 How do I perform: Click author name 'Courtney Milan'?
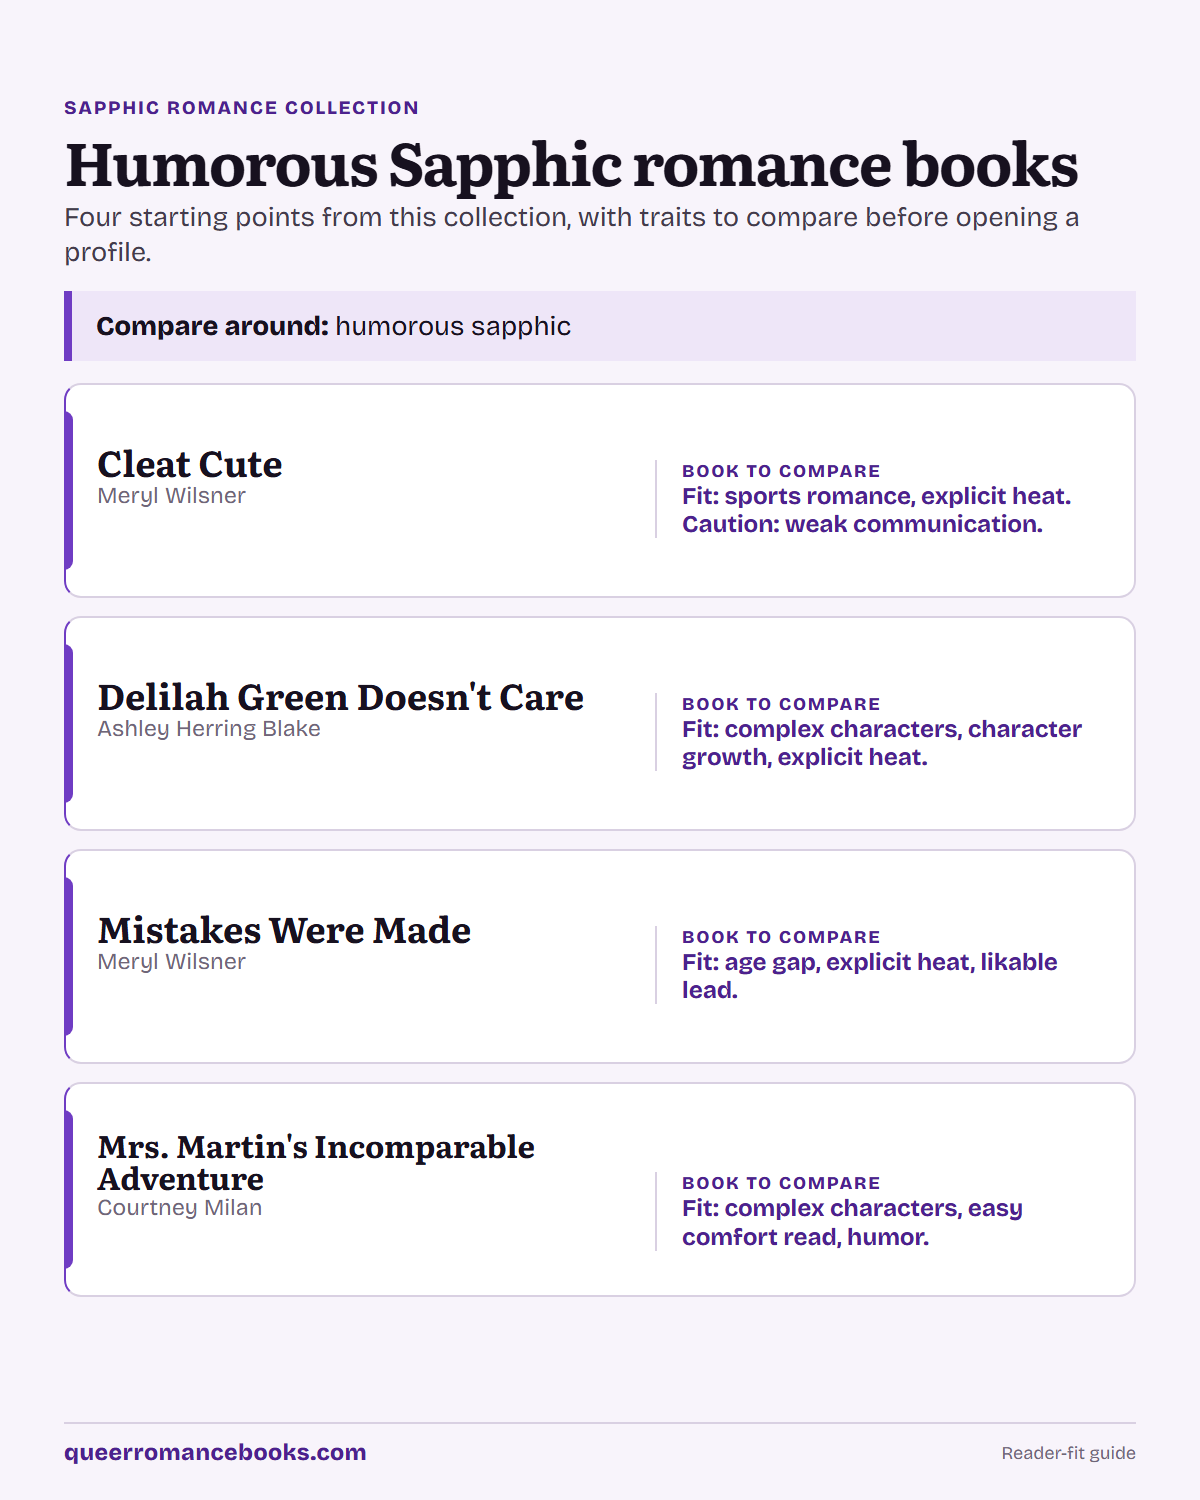coord(180,1208)
